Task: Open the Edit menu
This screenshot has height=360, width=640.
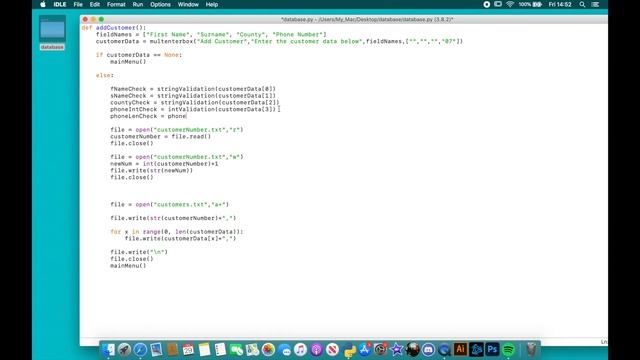Action: pyautogui.click(x=95, y=4)
